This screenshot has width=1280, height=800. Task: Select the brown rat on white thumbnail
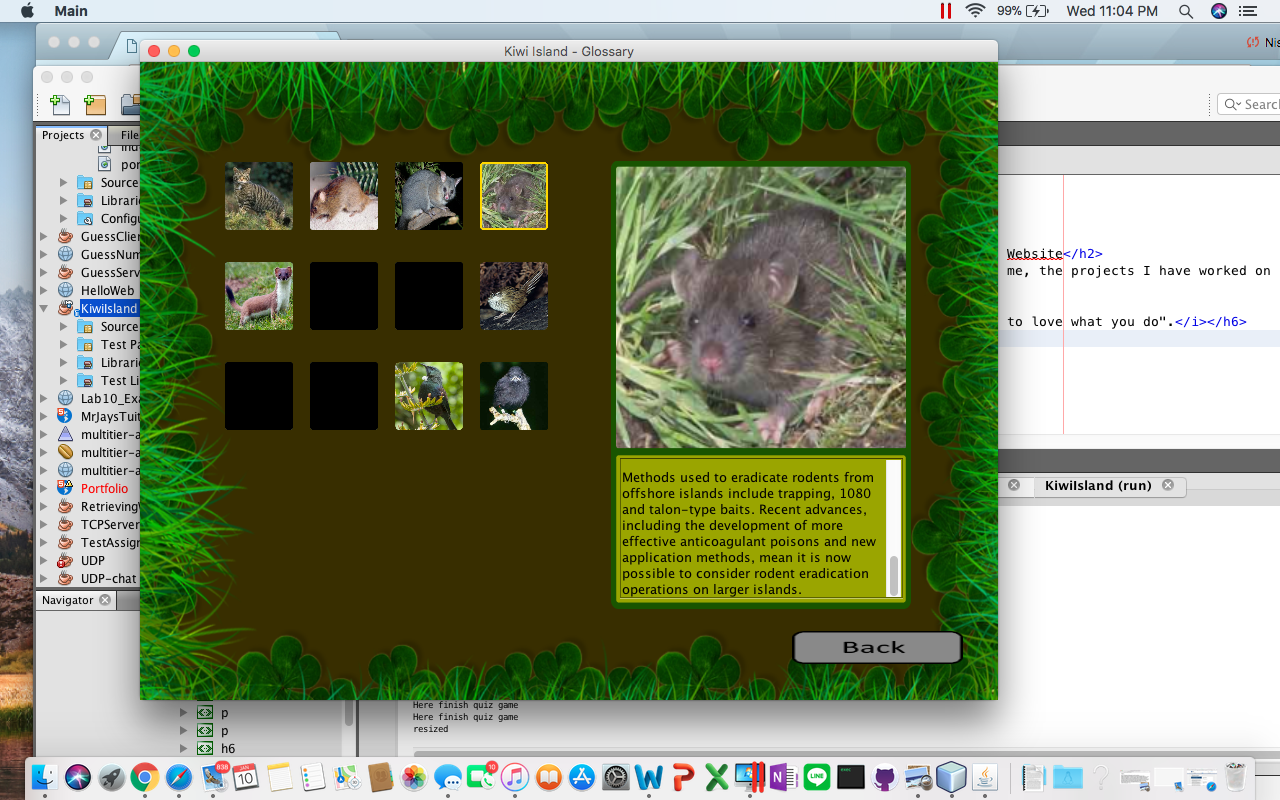[x=344, y=196]
